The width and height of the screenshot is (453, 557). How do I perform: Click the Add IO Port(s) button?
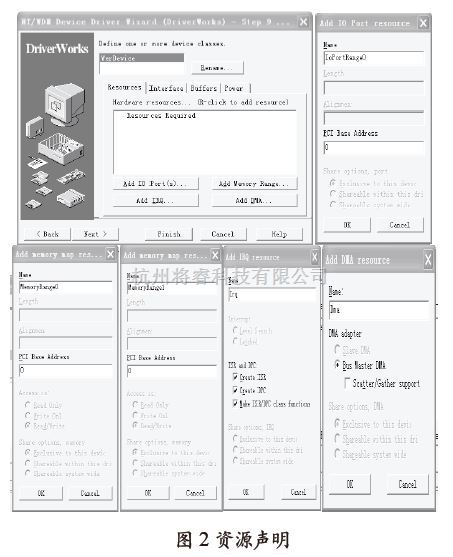155,184
